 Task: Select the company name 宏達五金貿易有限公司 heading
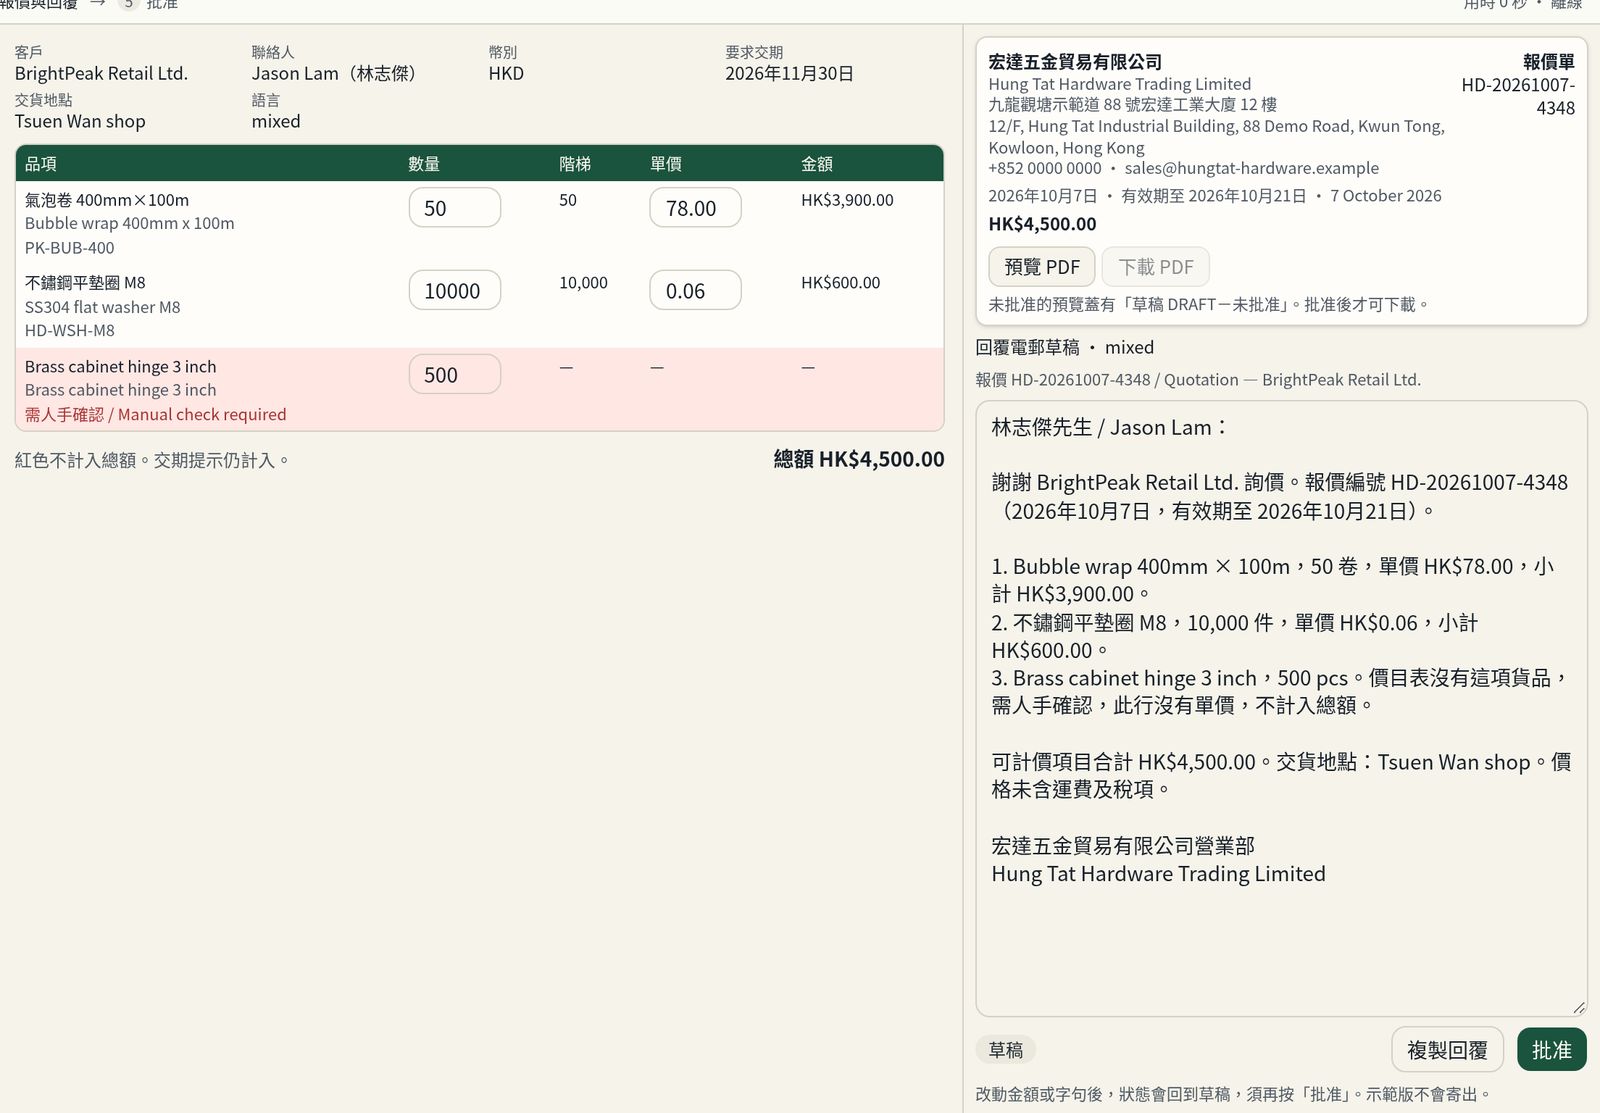1075,62
